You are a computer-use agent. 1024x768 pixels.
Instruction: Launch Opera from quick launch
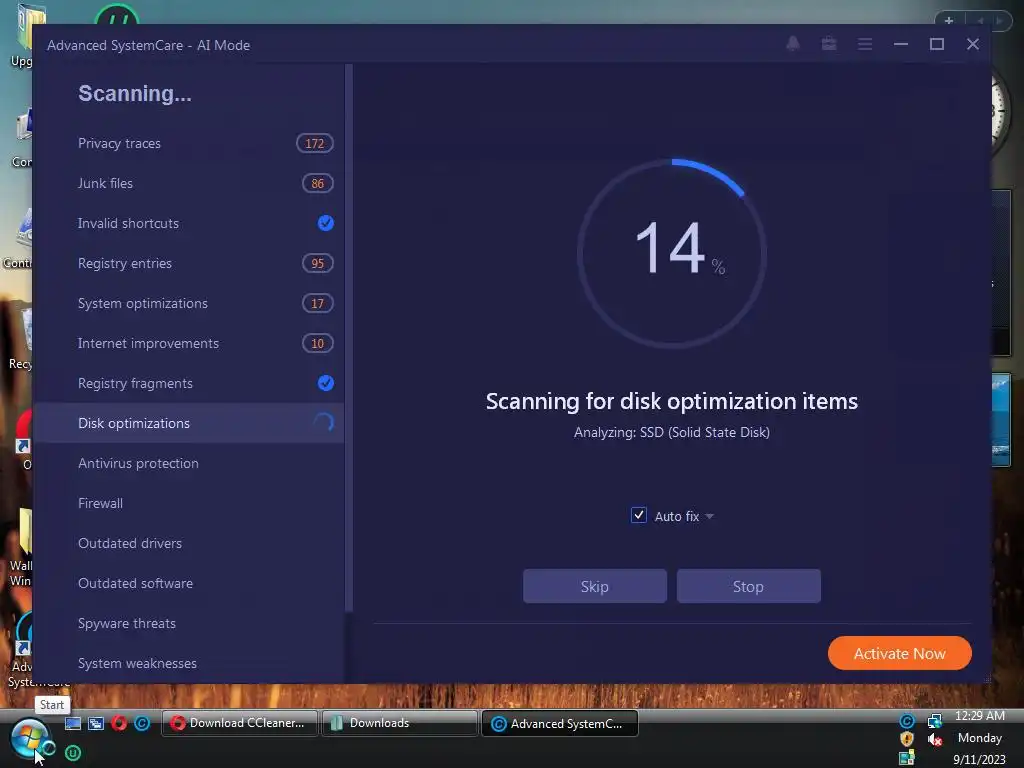(119, 724)
